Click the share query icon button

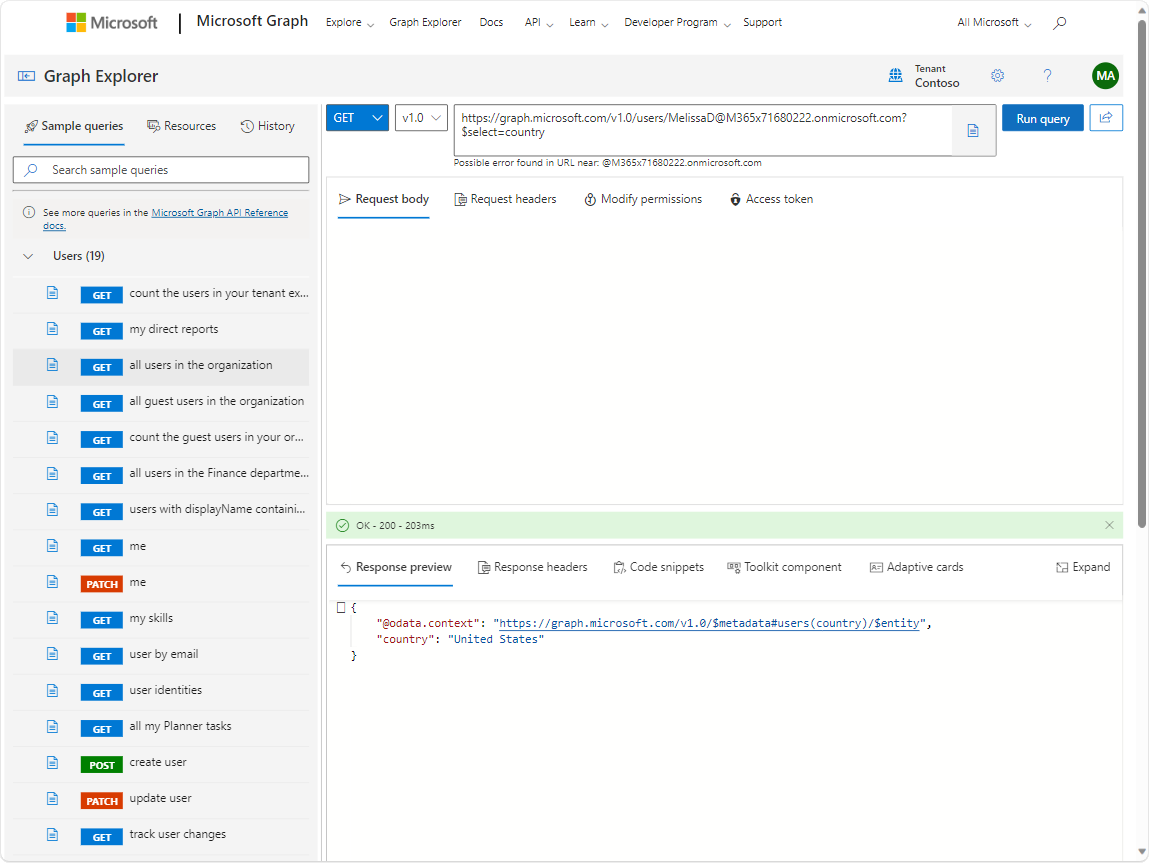click(x=1106, y=118)
